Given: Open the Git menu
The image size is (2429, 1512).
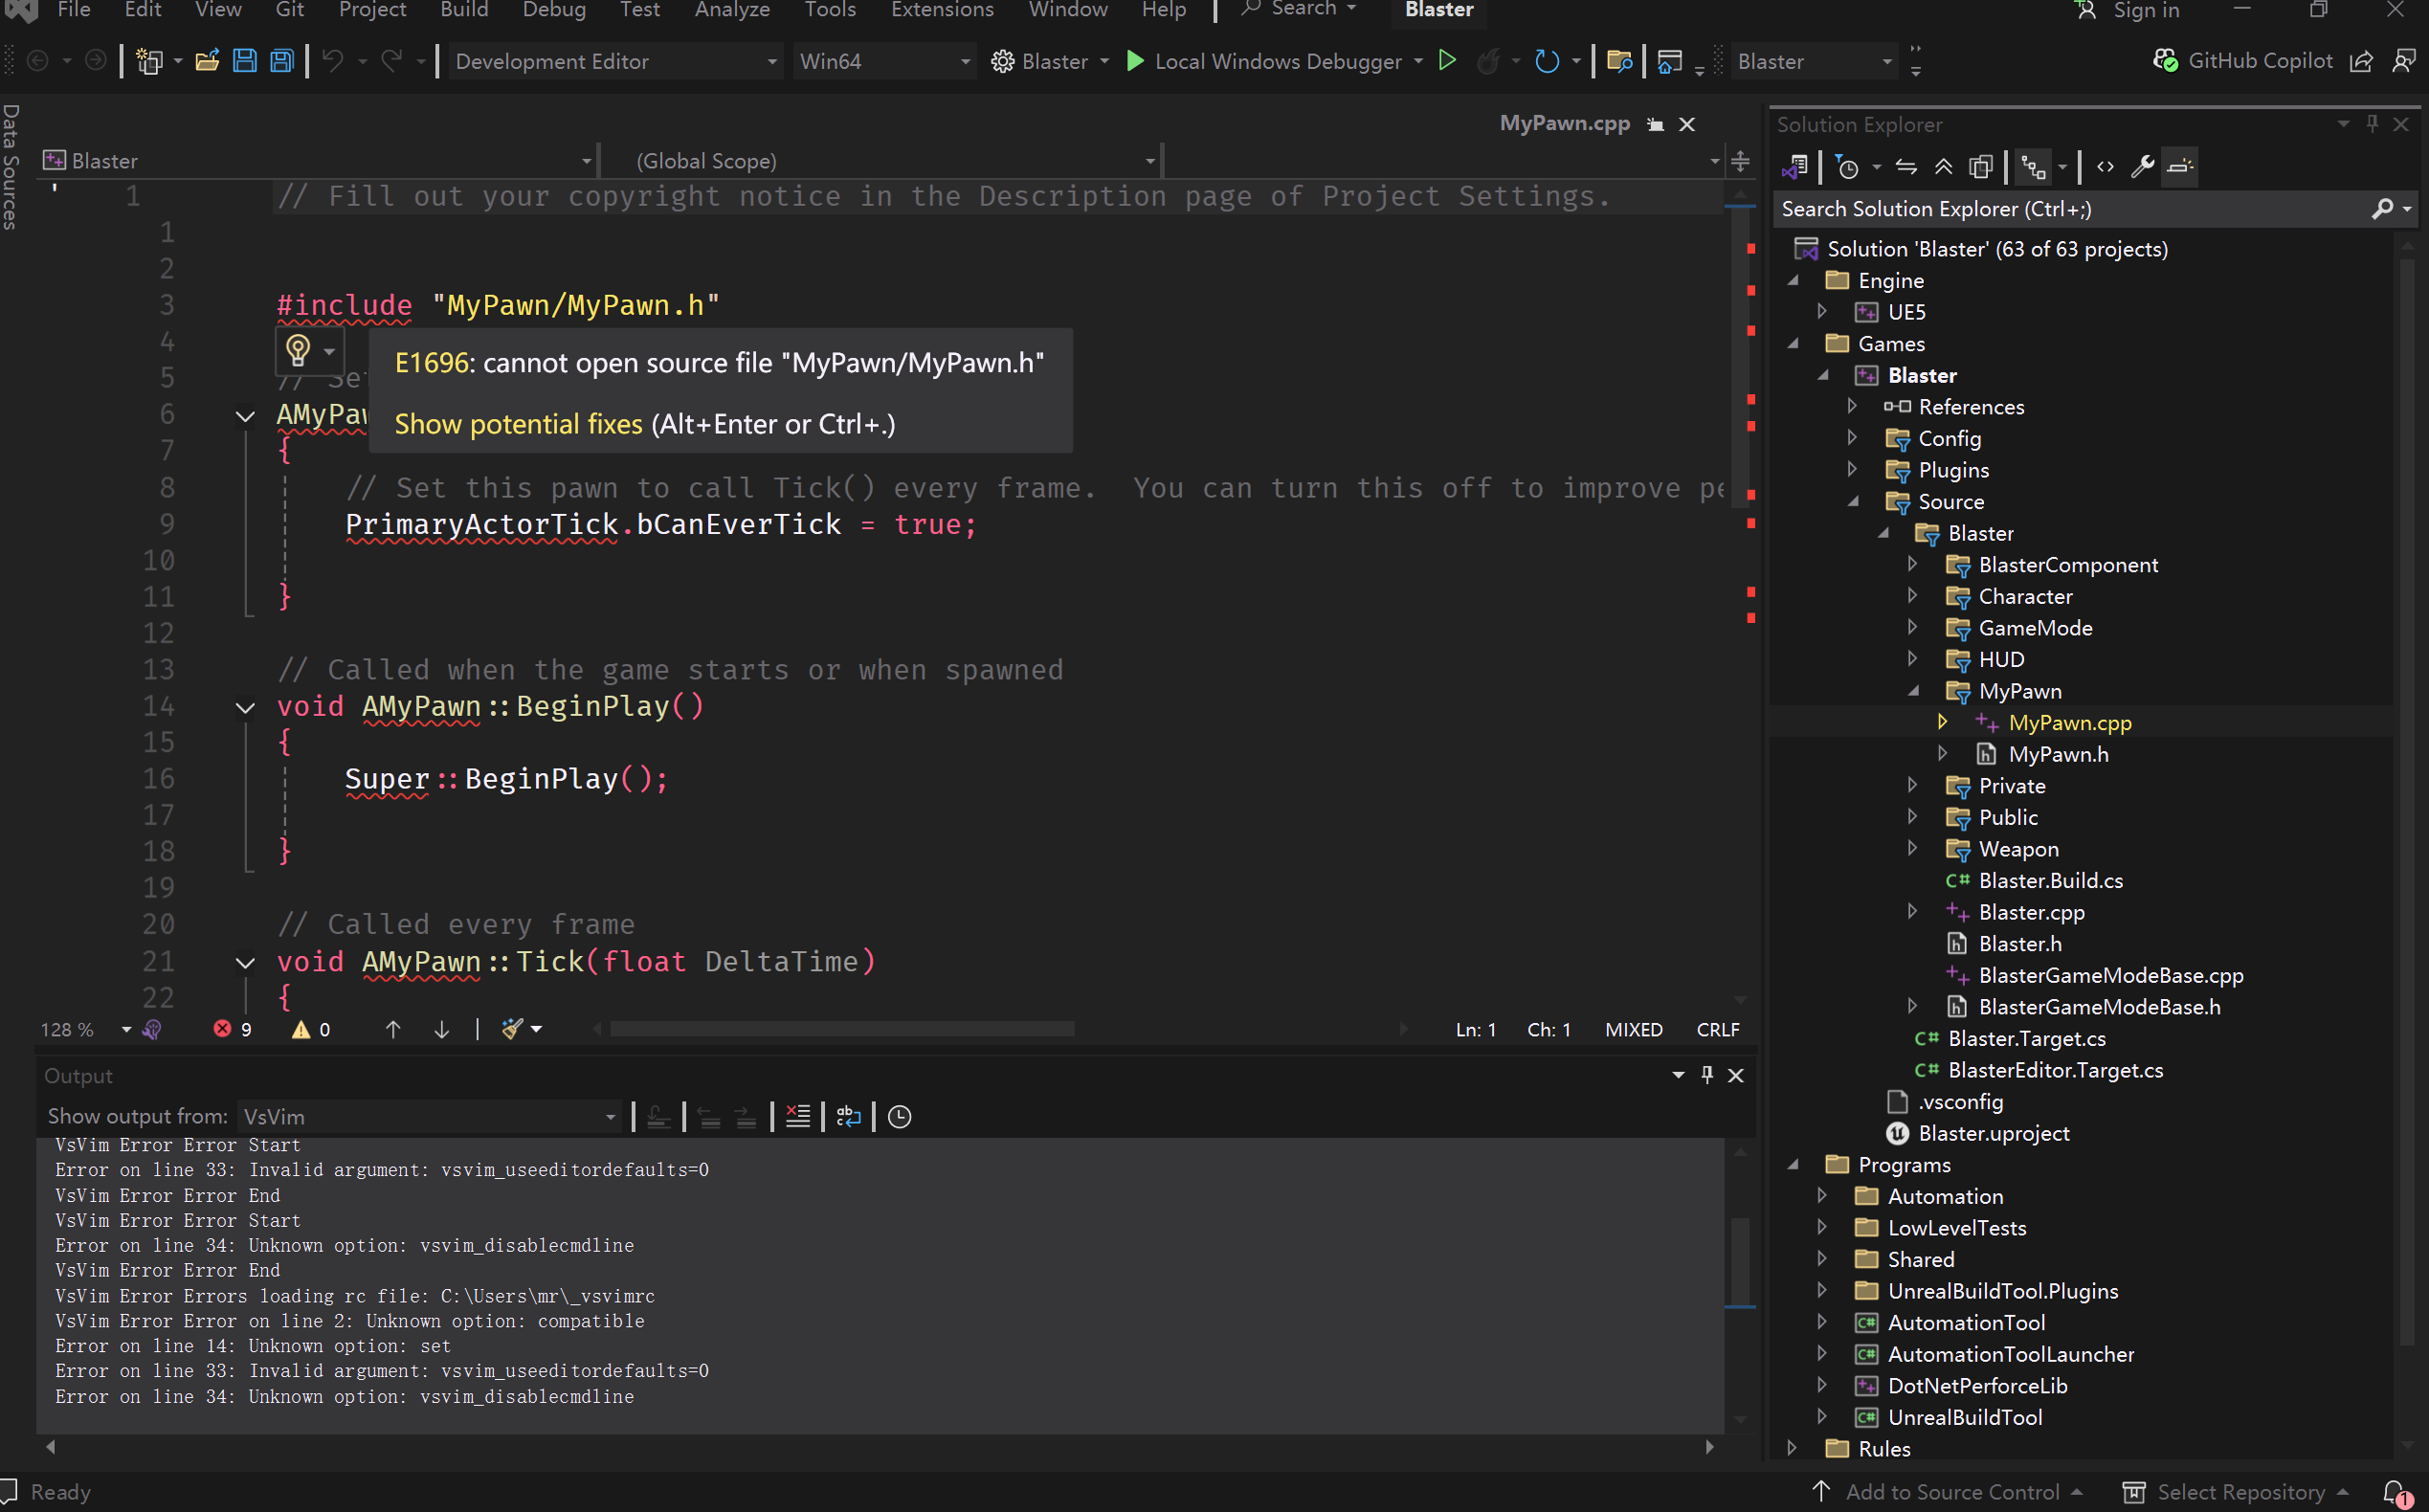Looking at the screenshot, I should click(289, 10).
